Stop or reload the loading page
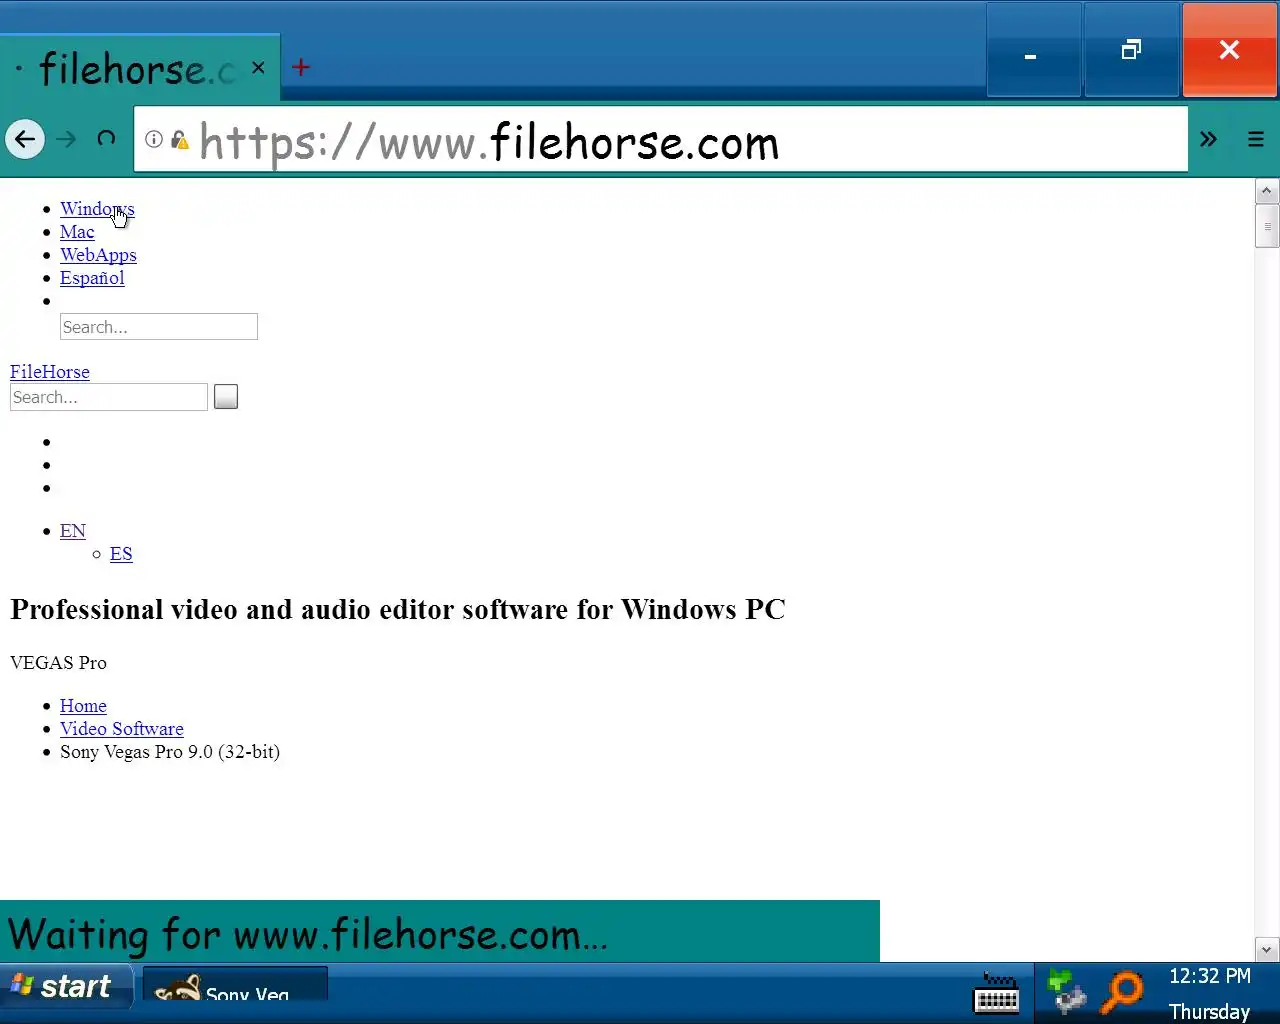Screen dimensions: 1280x1024 pos(106,139)
